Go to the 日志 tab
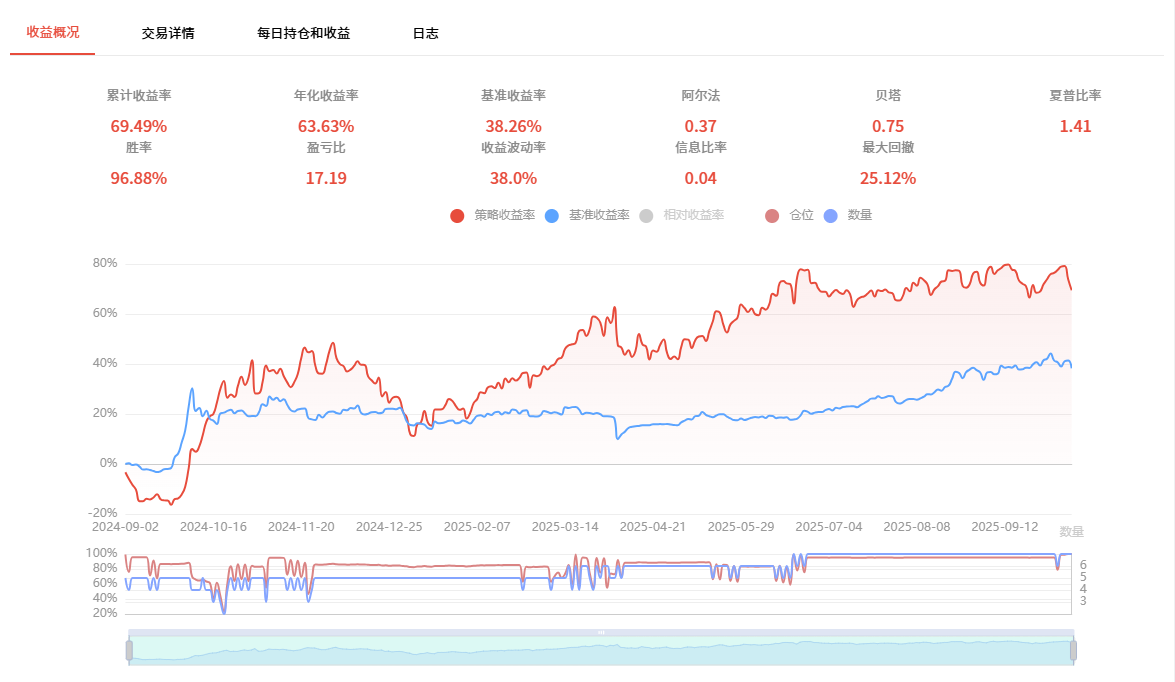The image size is (1175, 682). (x=425, y=33)
